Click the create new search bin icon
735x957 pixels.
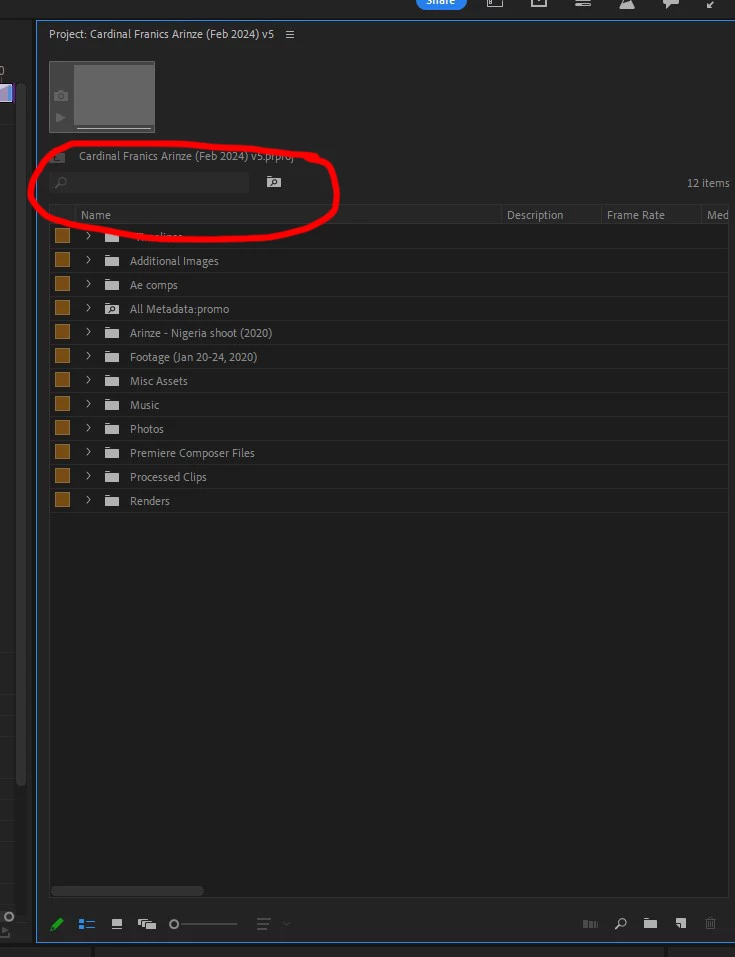(x=273, y=182)
